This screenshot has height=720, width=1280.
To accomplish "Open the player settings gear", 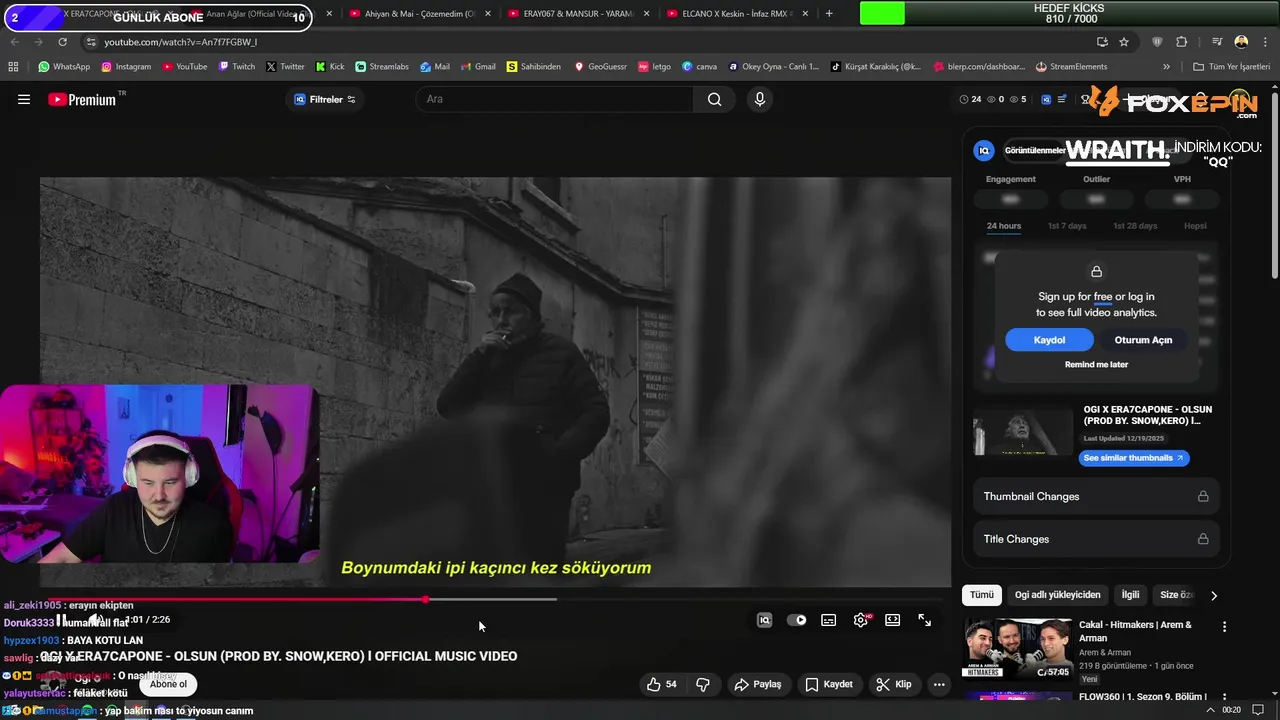I will pos(861,620).
